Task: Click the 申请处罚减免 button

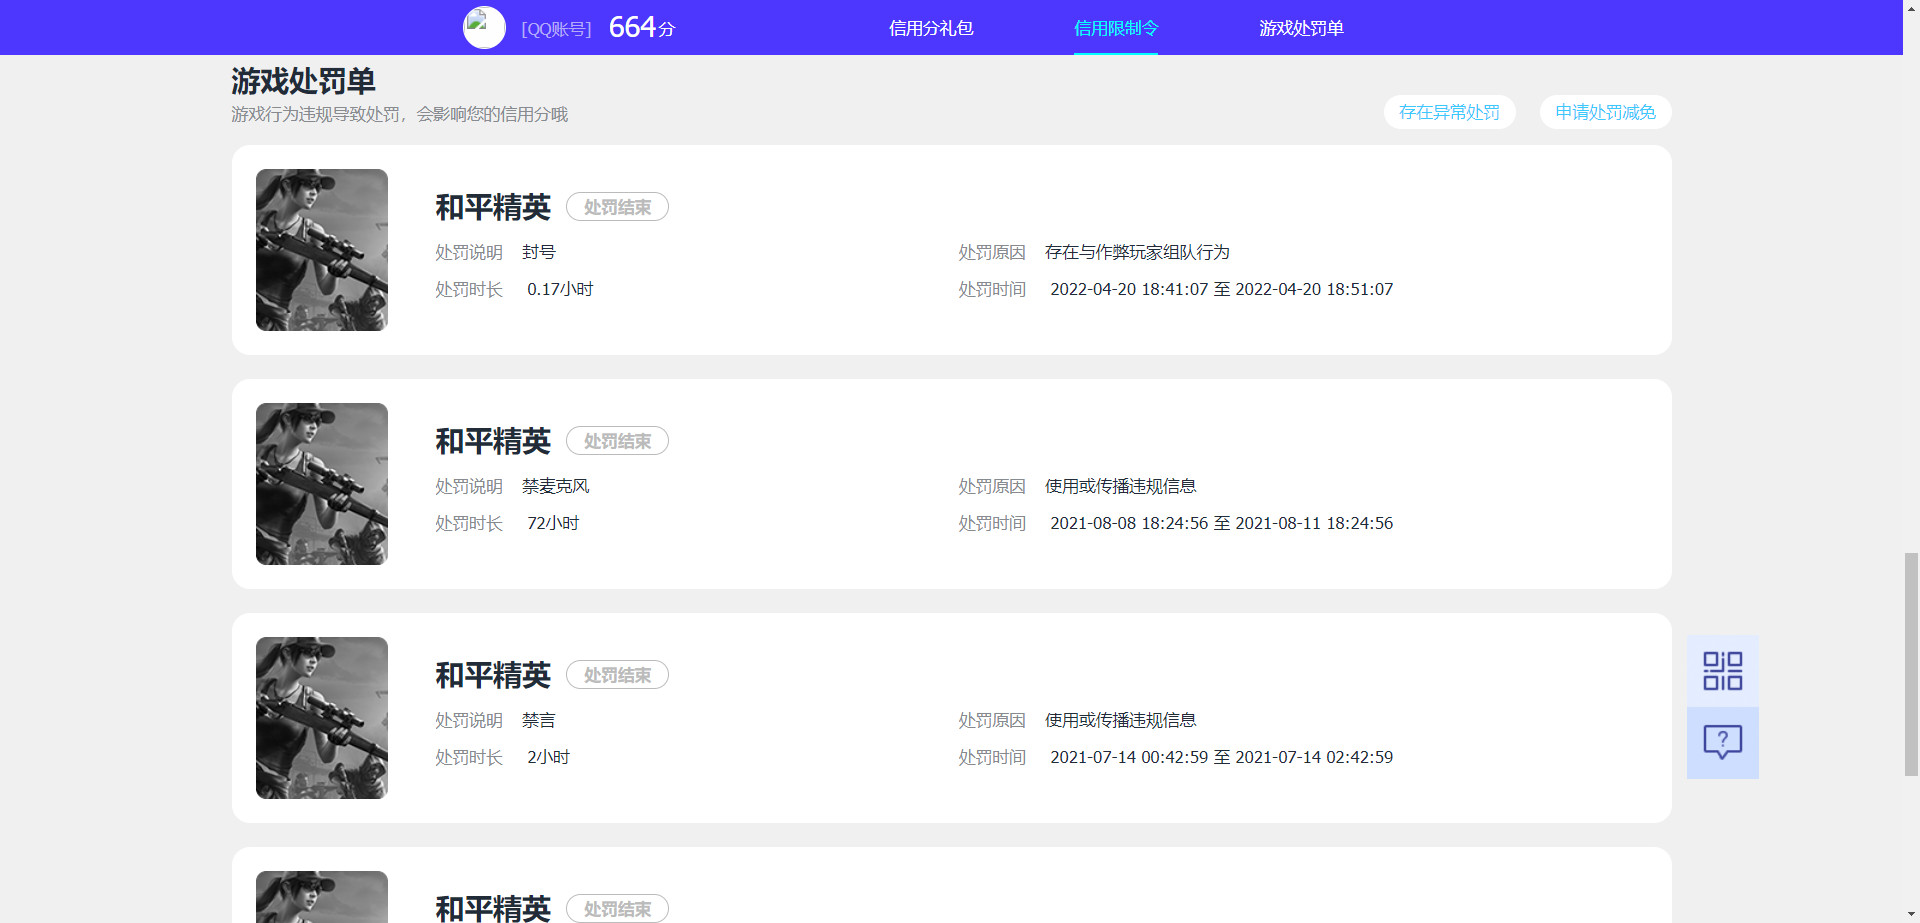Action: [1605, 112]
